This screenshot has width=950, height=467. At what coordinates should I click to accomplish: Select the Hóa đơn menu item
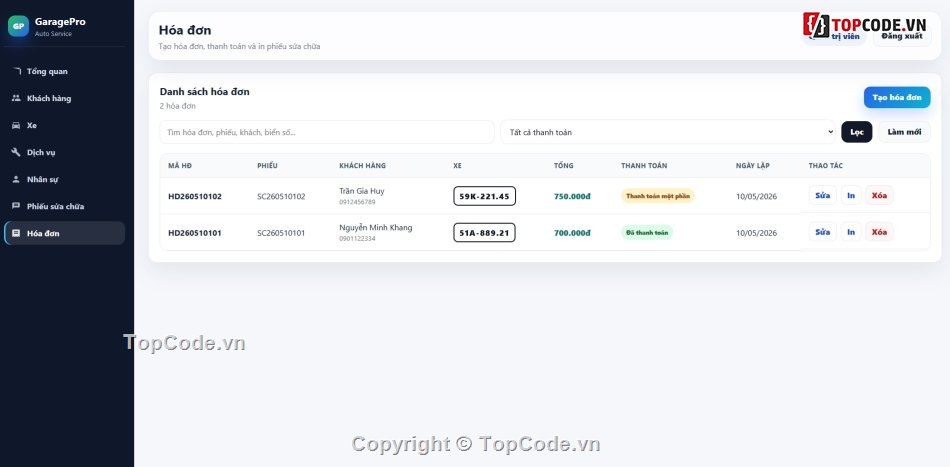pyautogui.click(x=65, y=233)
